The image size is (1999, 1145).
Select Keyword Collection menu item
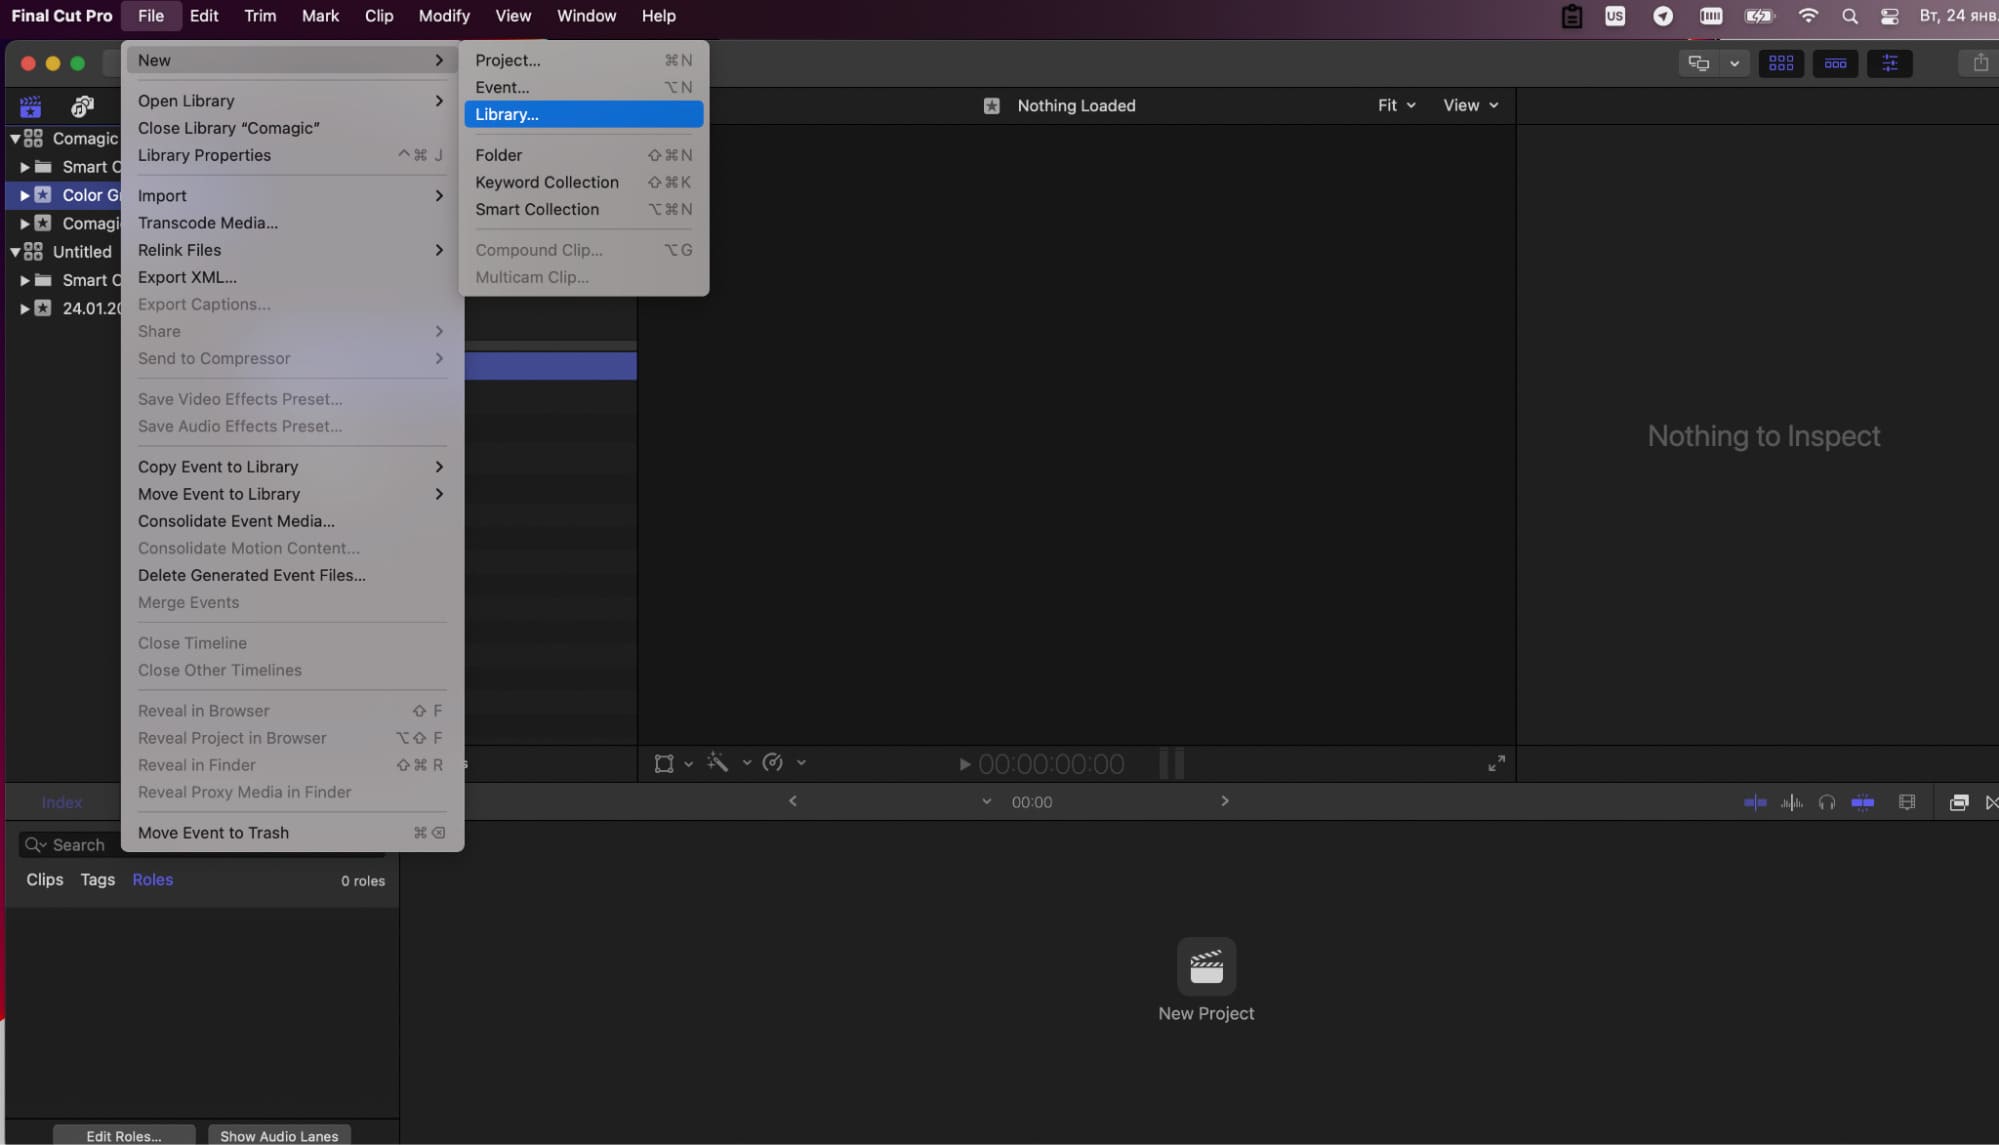coord(583,182)
